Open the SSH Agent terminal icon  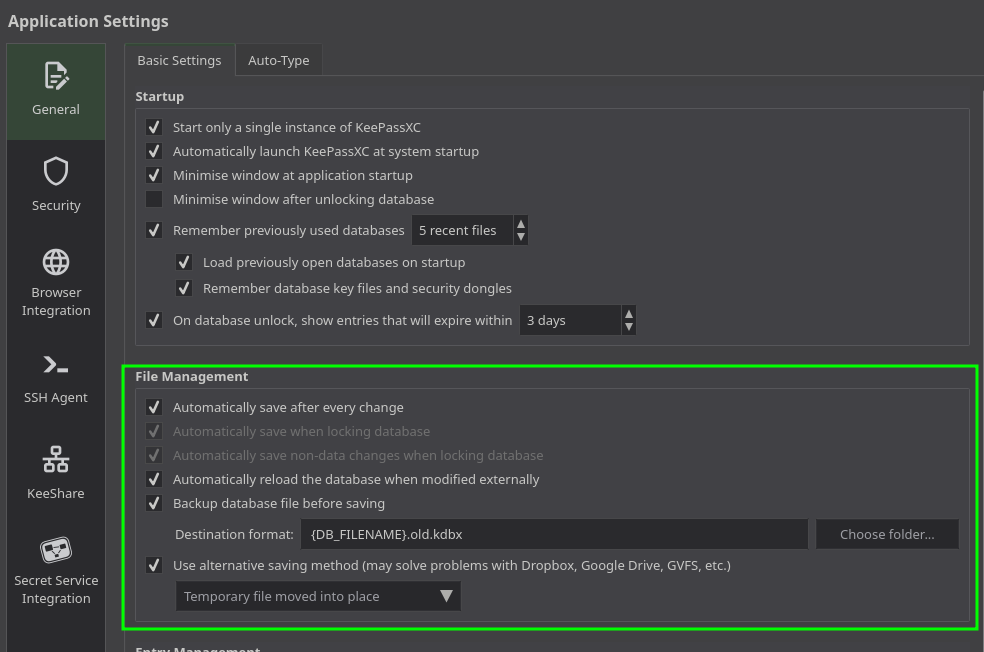(56, 365)
